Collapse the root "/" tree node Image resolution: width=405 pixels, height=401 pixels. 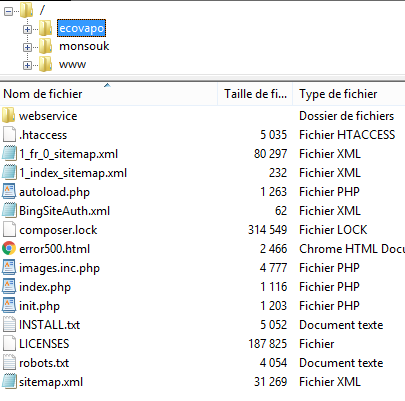click(8, 12)
